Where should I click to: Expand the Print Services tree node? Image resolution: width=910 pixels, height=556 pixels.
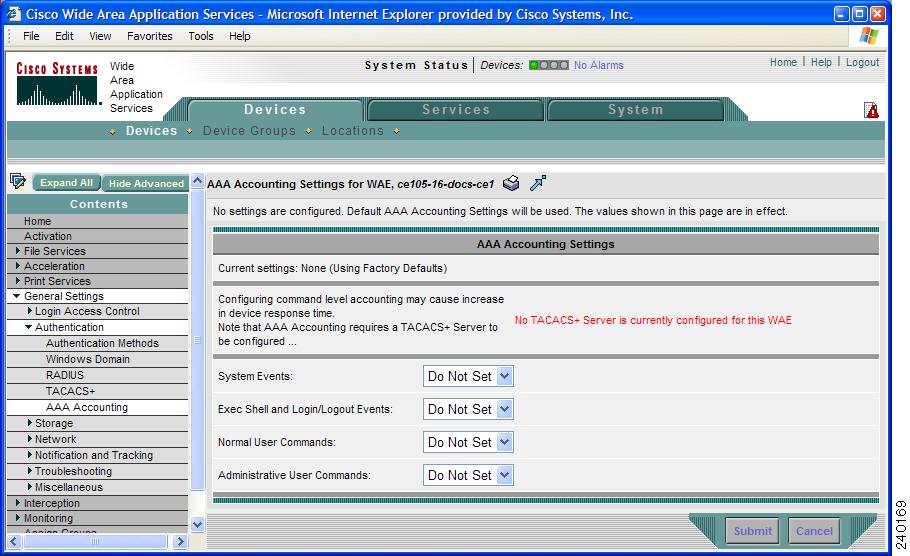pyautogui.click(x=18, y=281)
